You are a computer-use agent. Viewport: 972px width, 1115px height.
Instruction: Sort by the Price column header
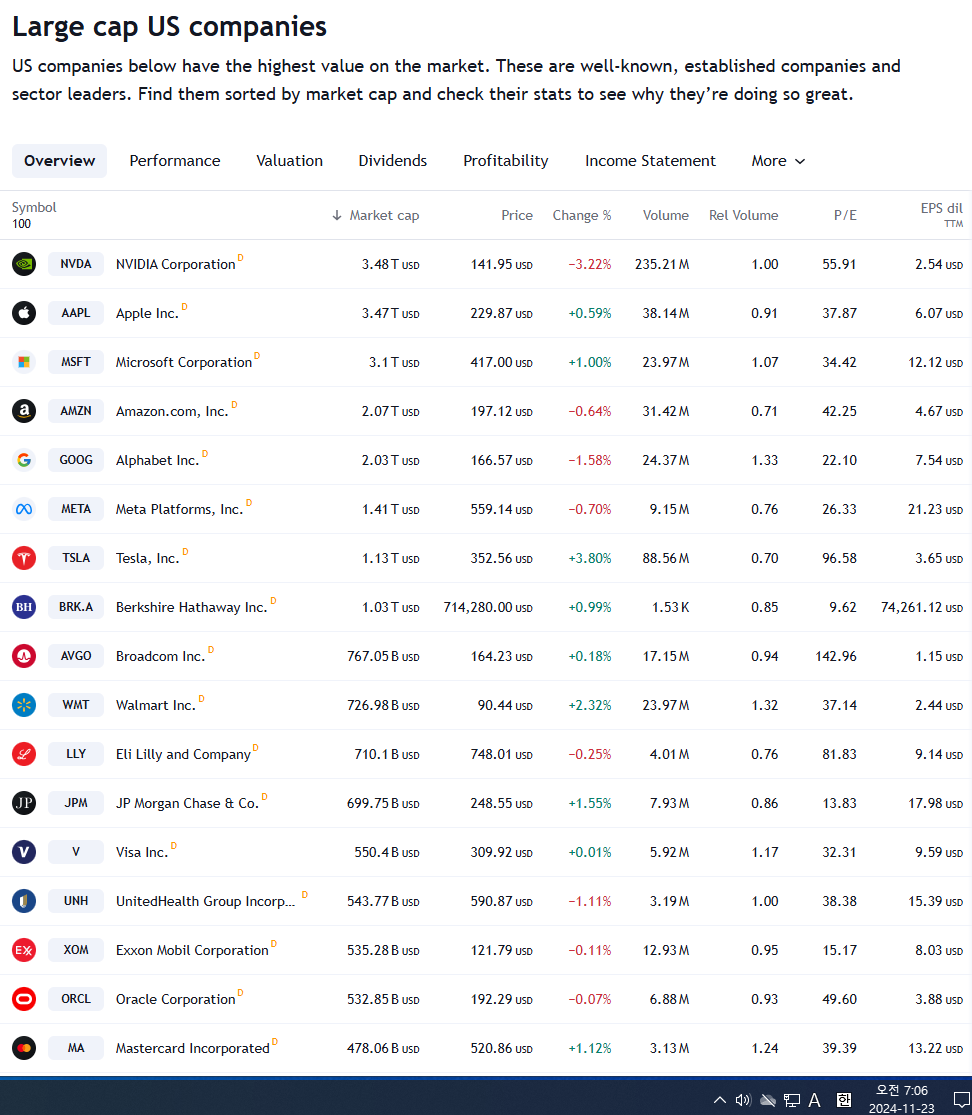click(517, 215)
